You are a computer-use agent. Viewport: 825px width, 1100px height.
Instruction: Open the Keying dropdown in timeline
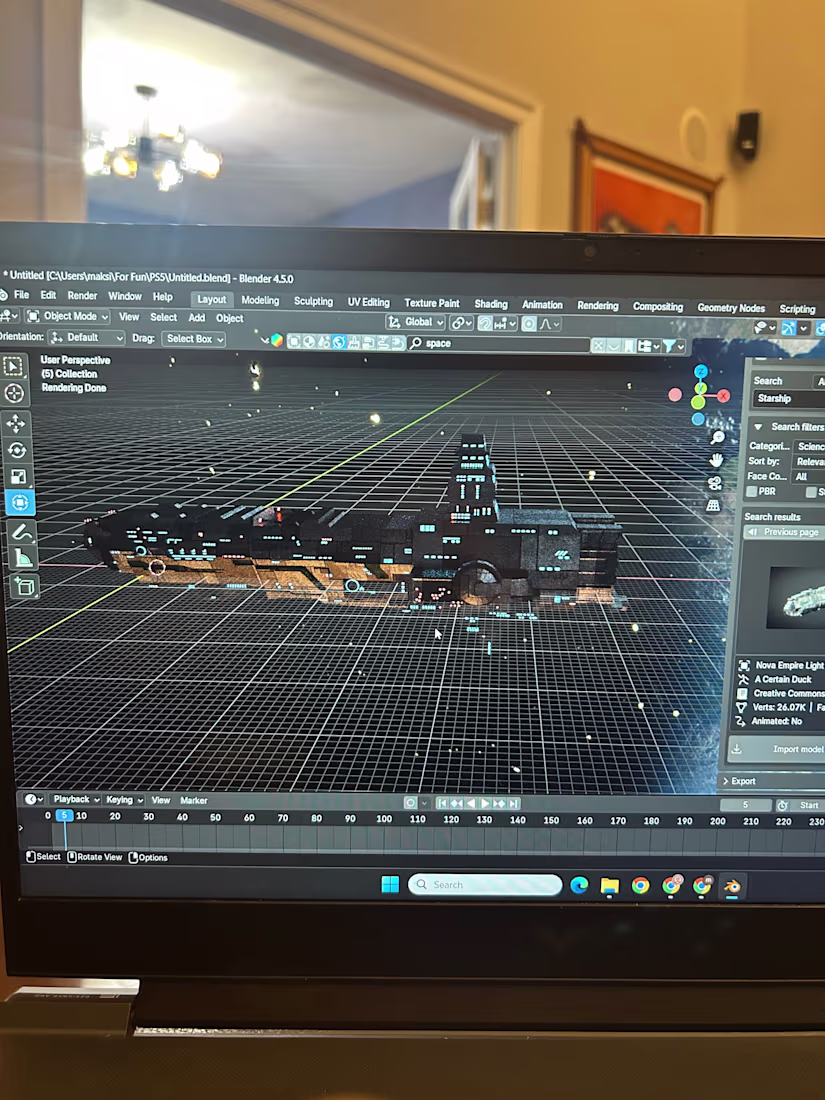tap(124, 800)
